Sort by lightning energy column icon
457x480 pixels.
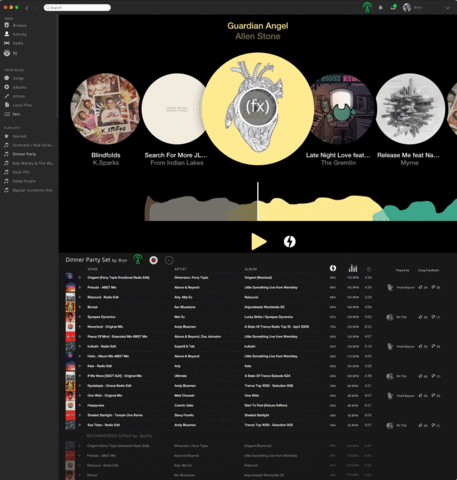click(333, 268)
